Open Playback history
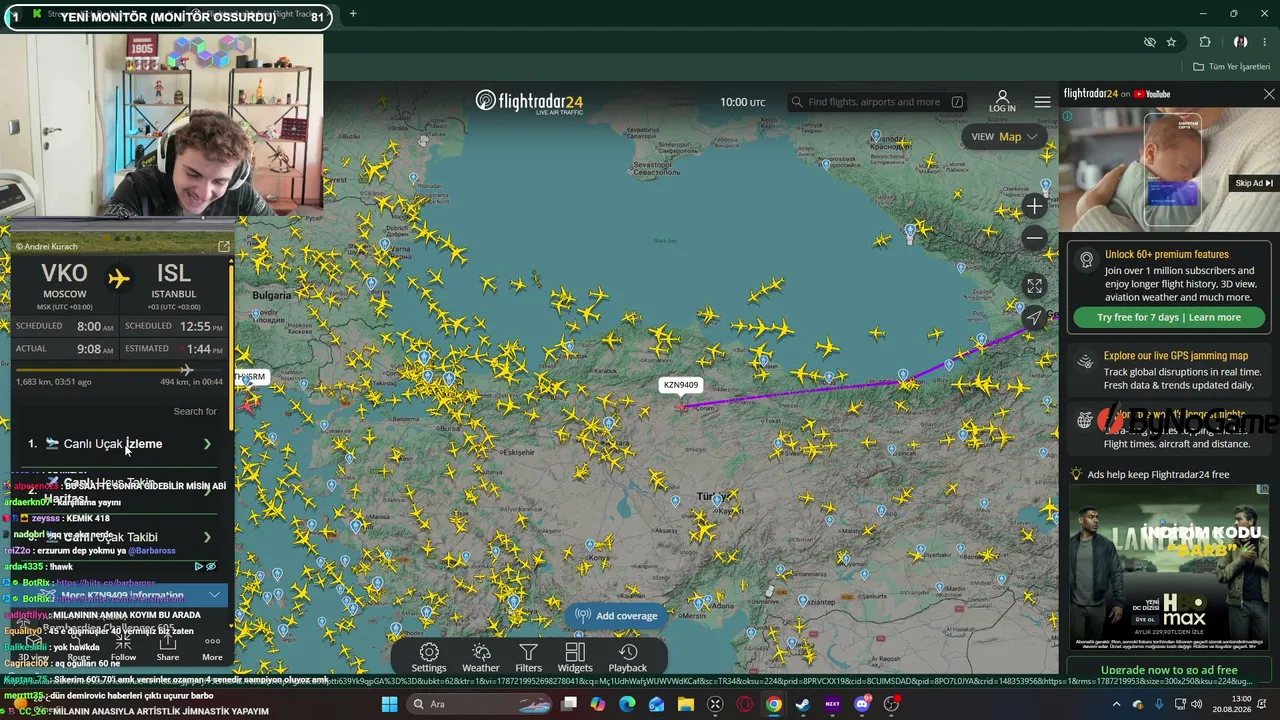Screen dimensions: 1280x720 pyautogui.click(x=628, y=658)
